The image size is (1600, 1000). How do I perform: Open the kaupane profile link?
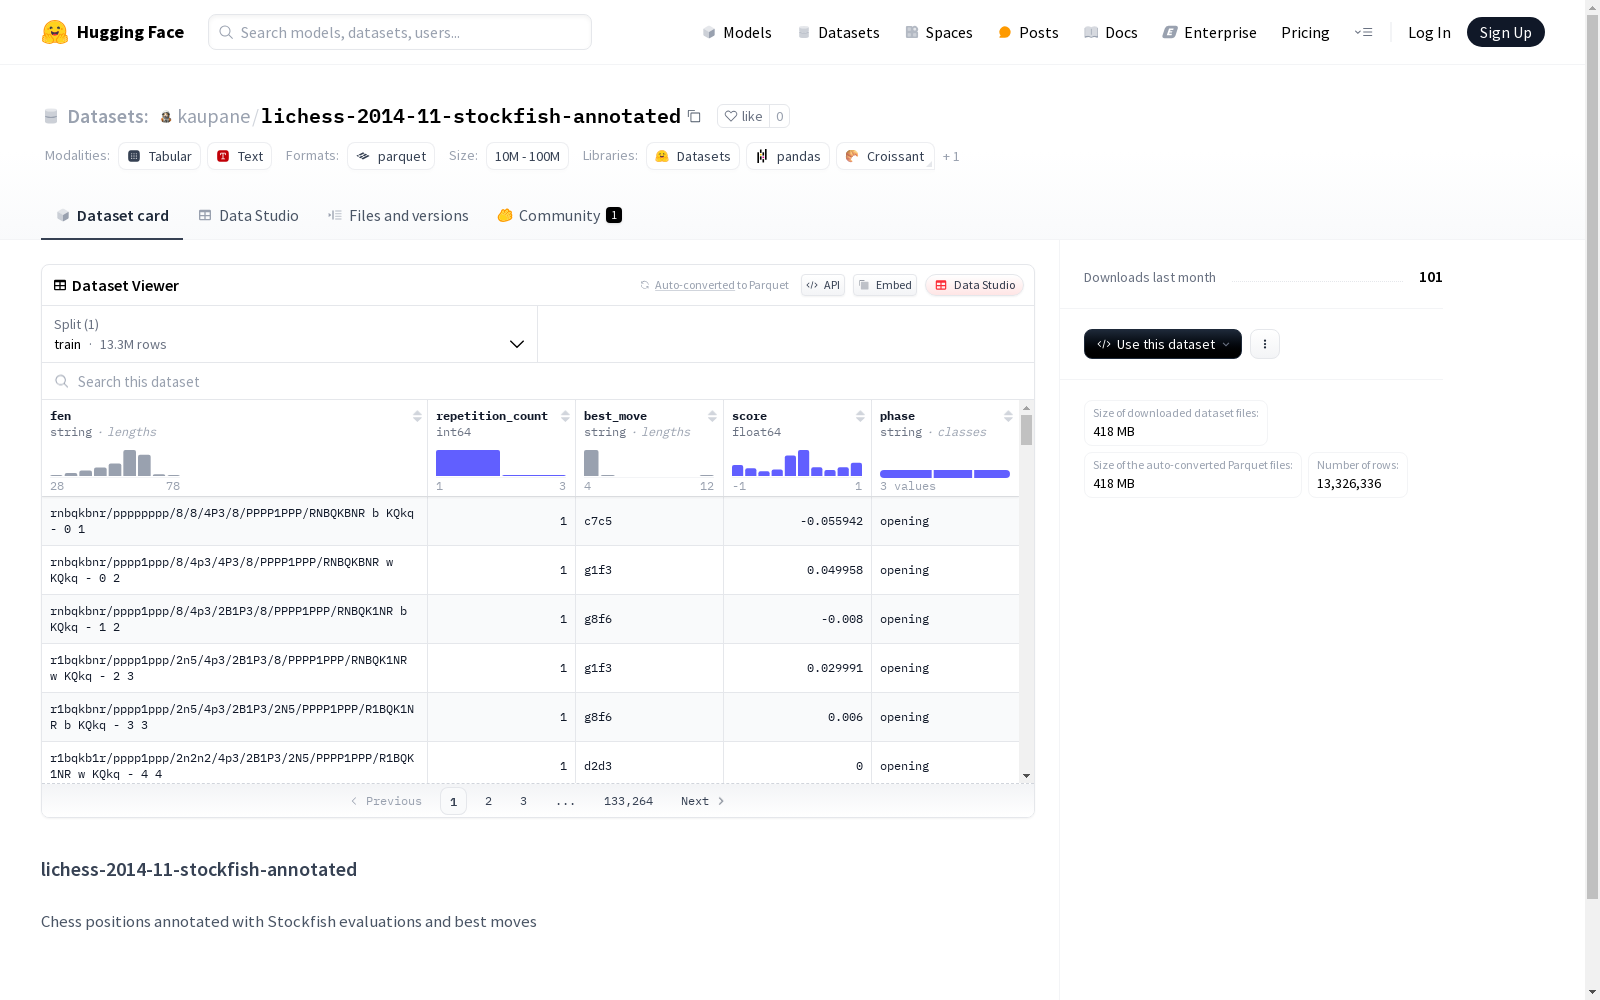pos(214,117)
